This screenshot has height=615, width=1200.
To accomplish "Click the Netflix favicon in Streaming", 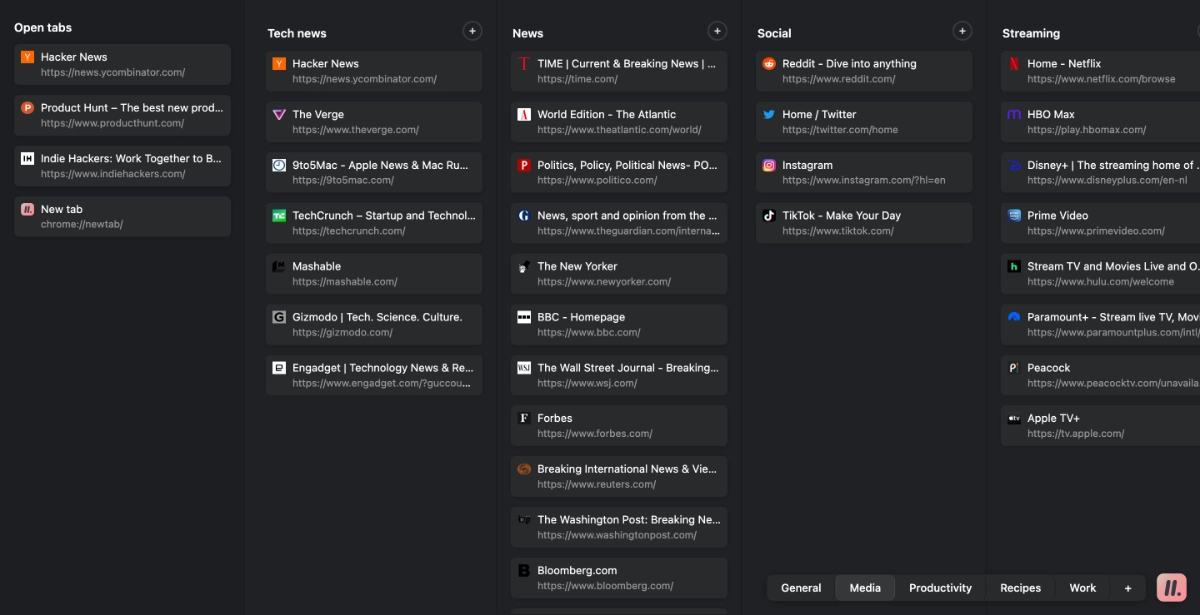I will (x=1014, y=64).
